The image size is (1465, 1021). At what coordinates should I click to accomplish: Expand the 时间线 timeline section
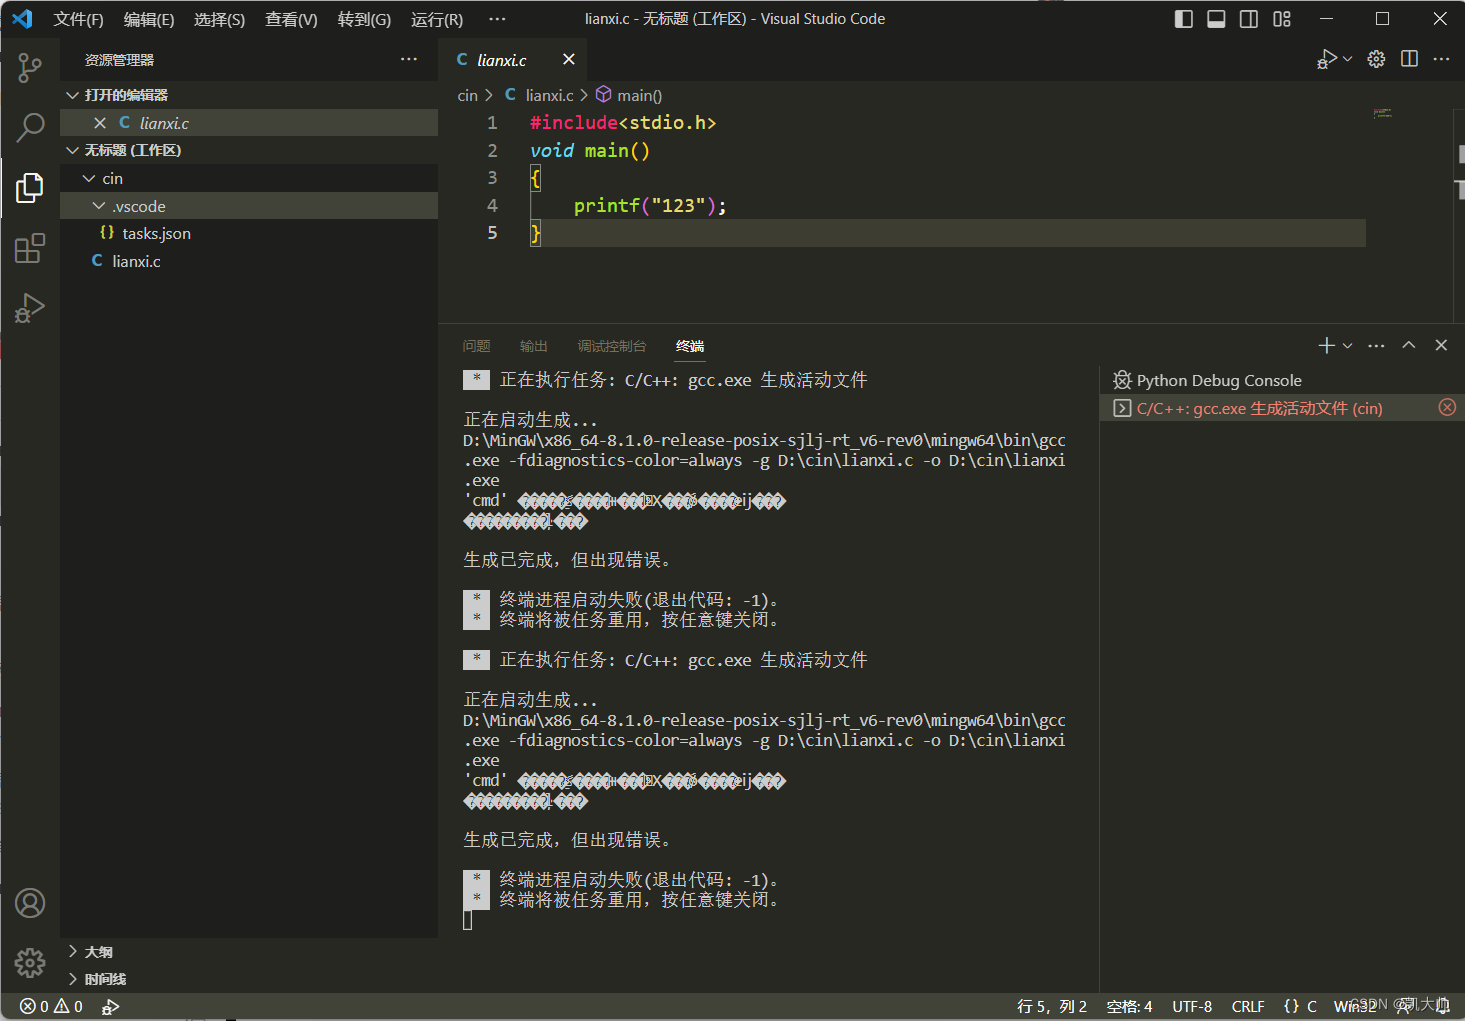click(249, 979)
